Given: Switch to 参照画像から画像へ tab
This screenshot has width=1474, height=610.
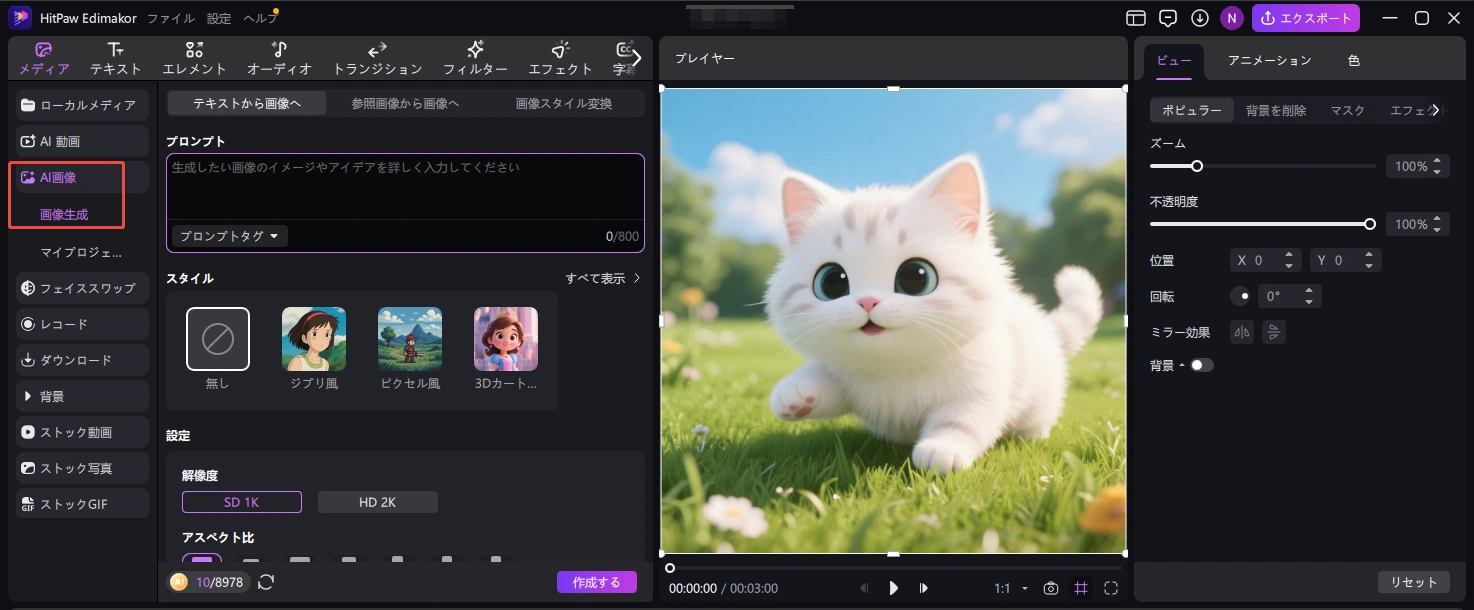Looking at the screenshot, I should click(405, 103).
